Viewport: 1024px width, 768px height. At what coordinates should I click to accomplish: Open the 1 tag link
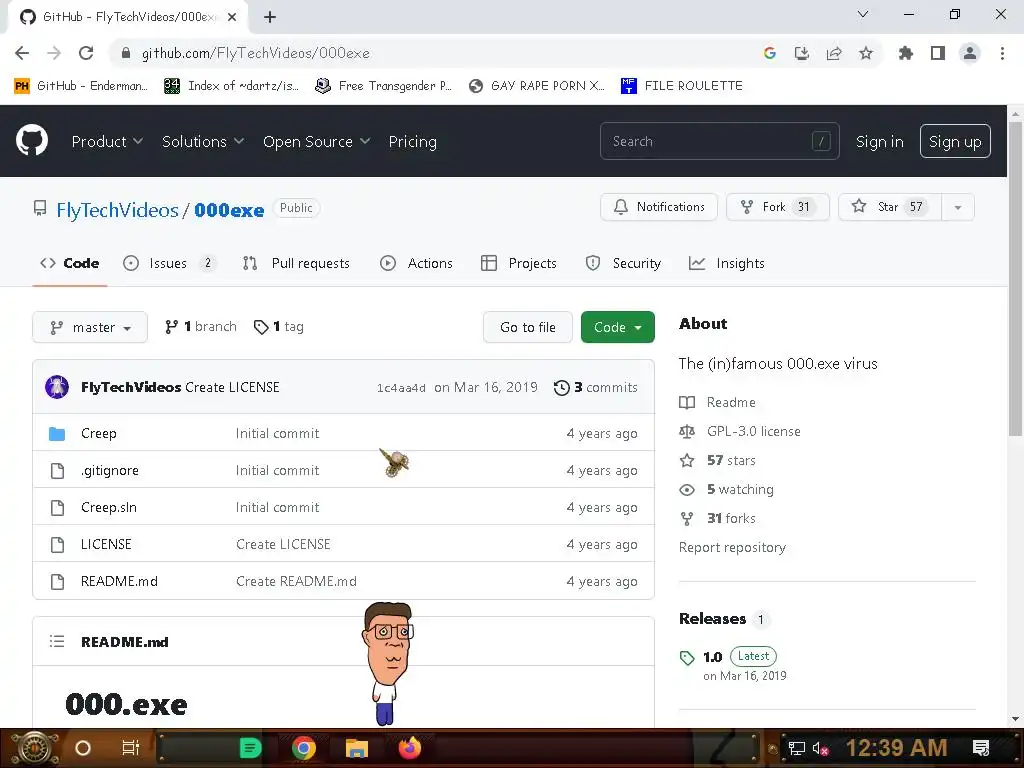(x=279, y=327)
